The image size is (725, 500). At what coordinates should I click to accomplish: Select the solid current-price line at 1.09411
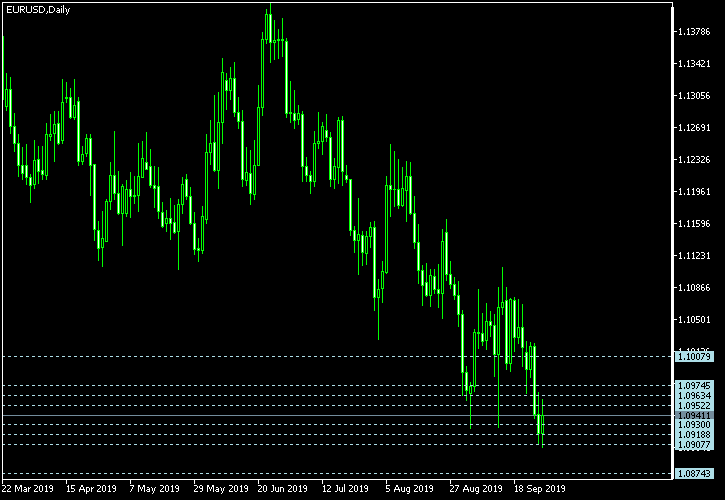pos(338,415)
